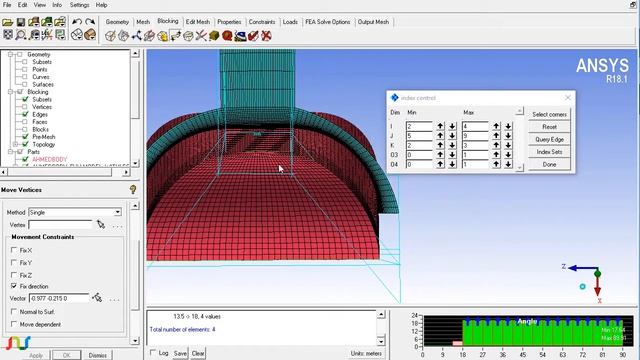
Task: Click the Fit Window icon
Action: click(x=8, y=35)
